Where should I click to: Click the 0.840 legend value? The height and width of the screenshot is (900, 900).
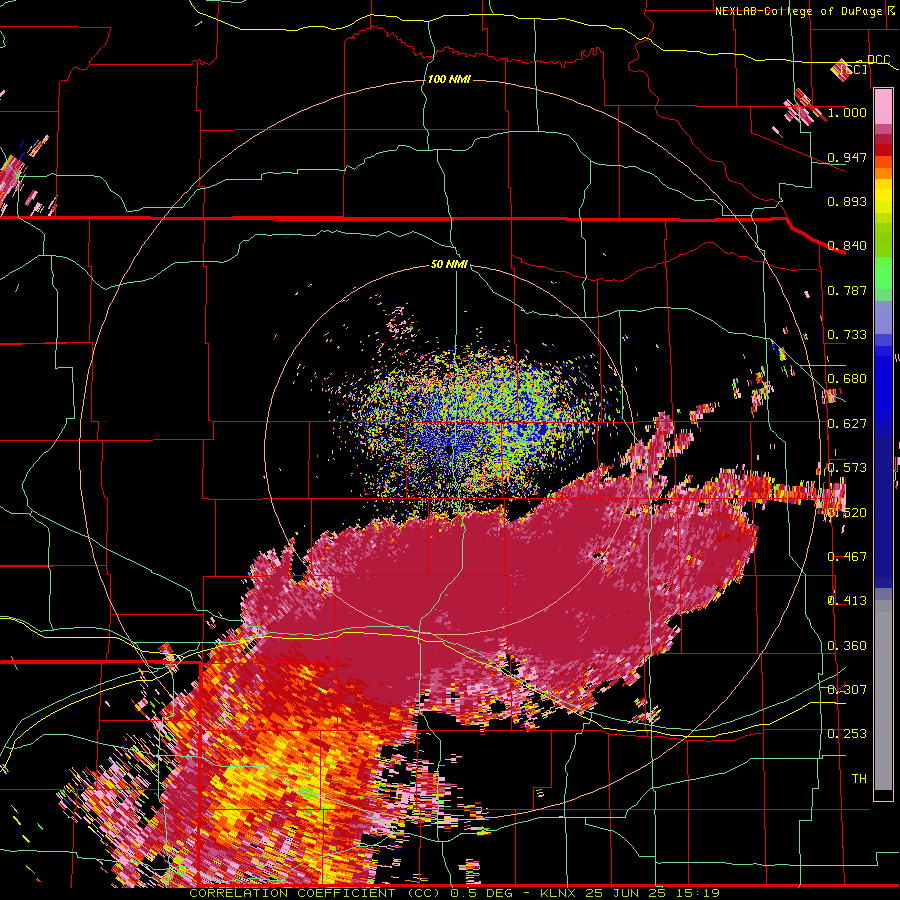tap(847, 246)
